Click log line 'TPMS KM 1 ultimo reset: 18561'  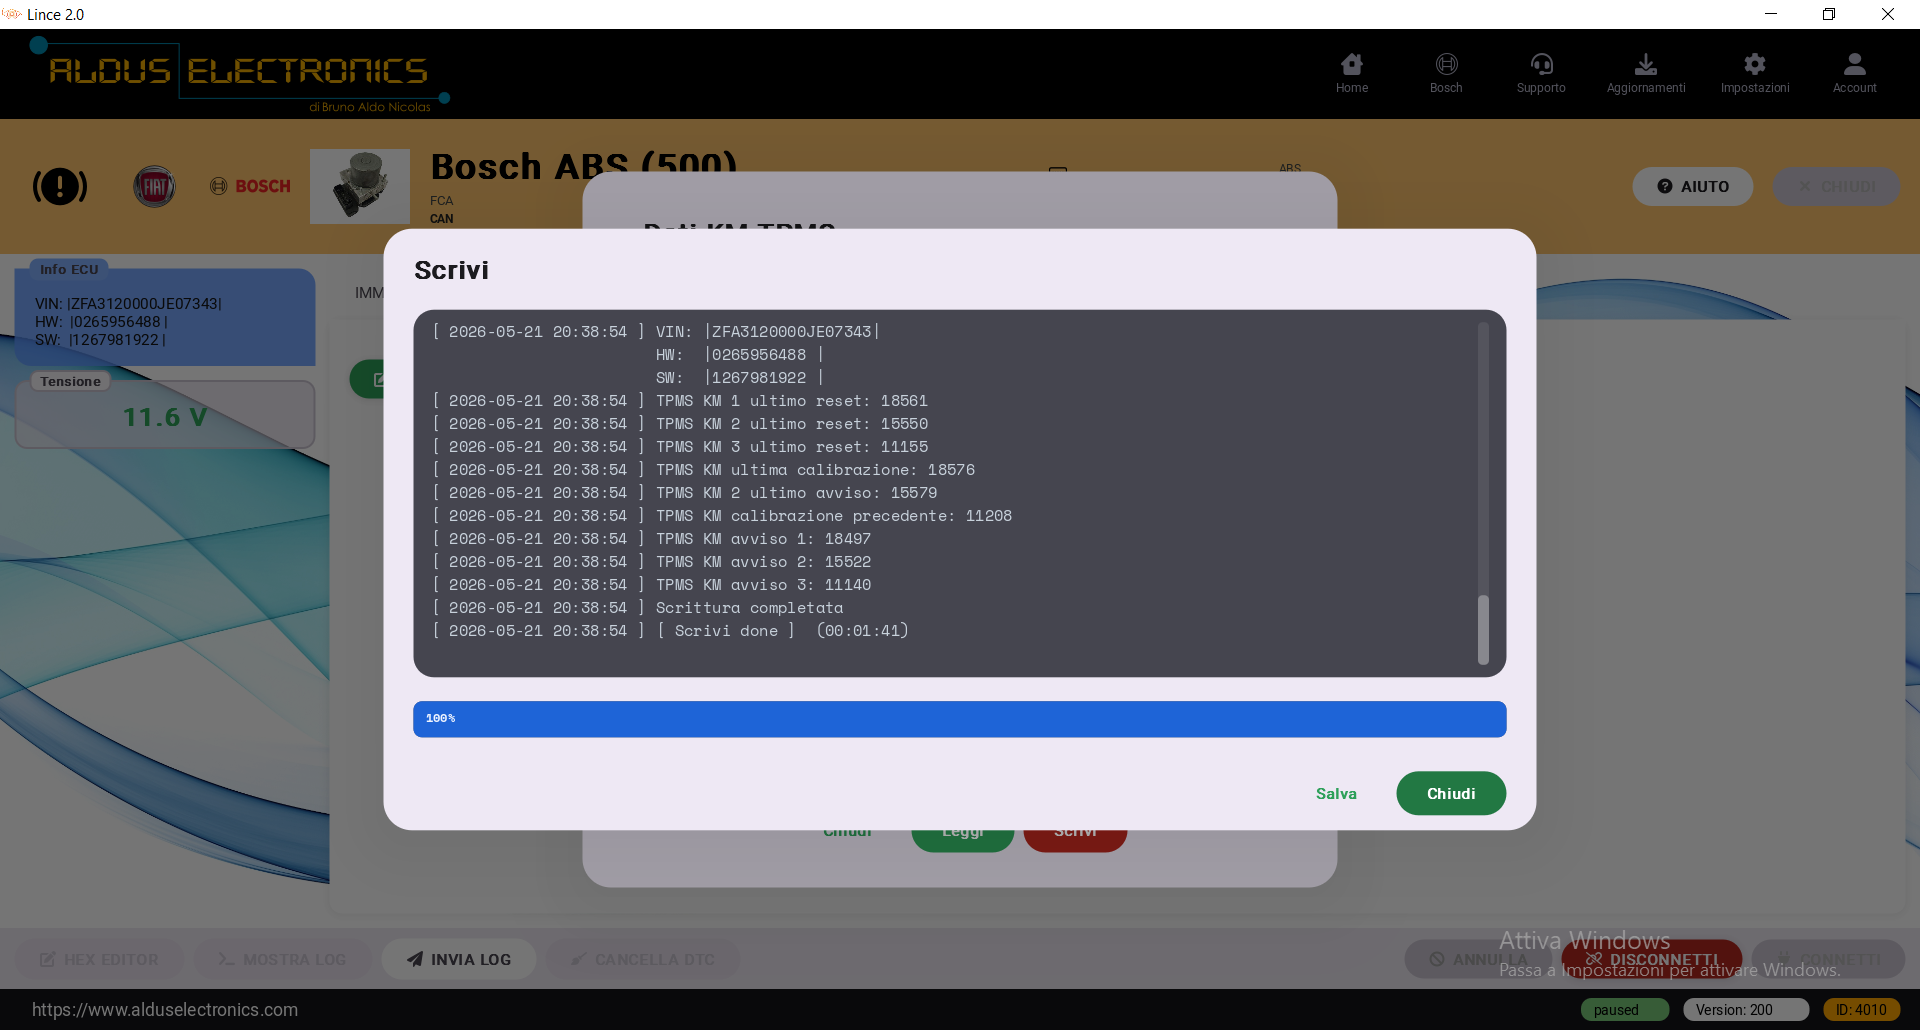680,401
